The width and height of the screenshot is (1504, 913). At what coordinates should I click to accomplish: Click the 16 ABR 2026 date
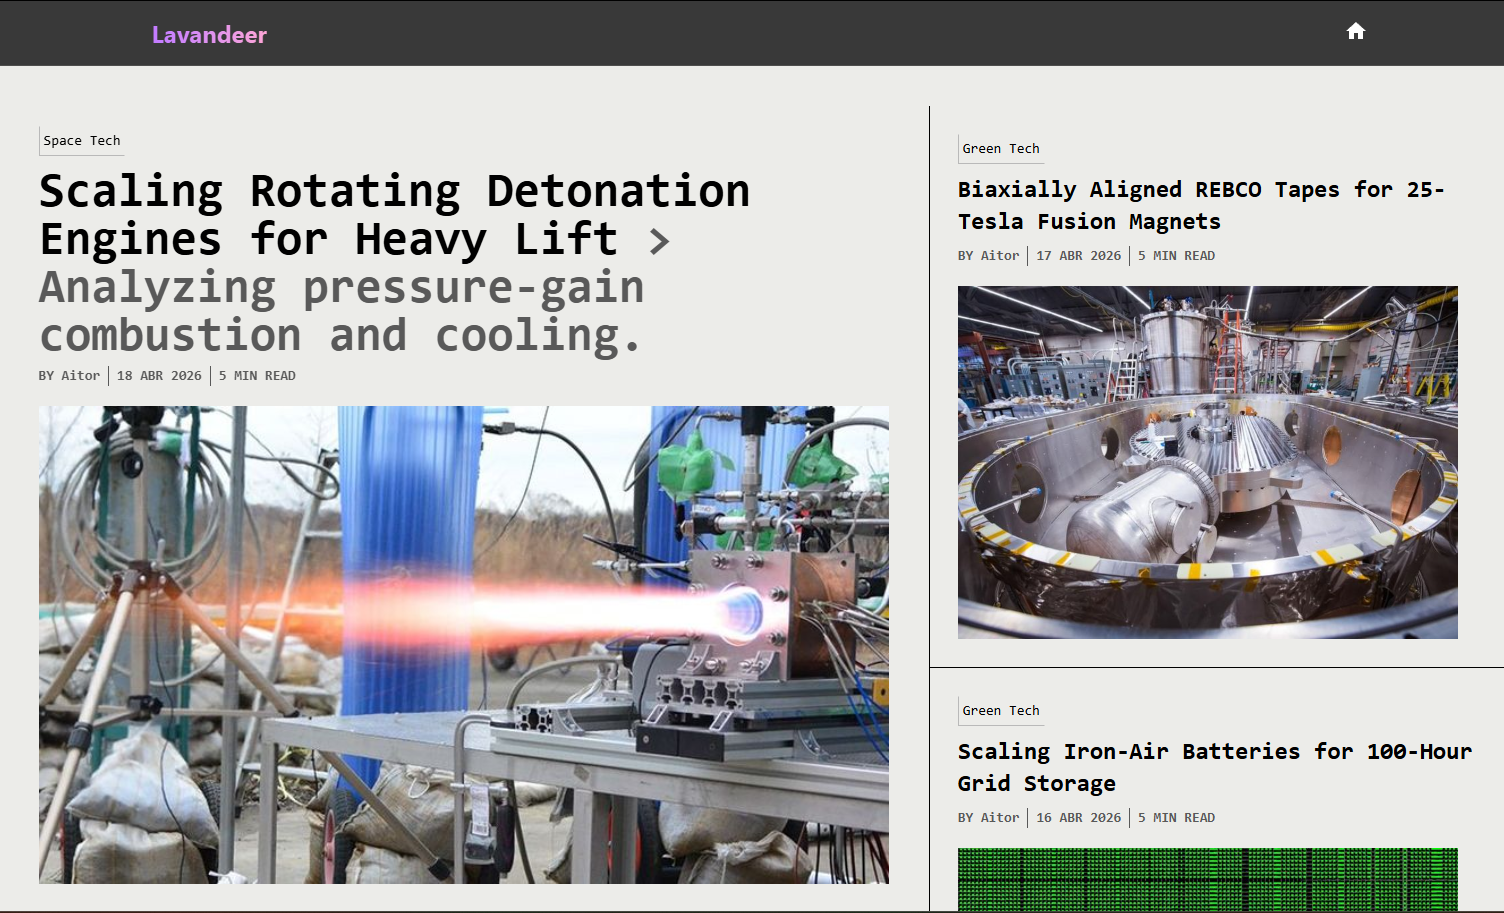click(1079, 818)
